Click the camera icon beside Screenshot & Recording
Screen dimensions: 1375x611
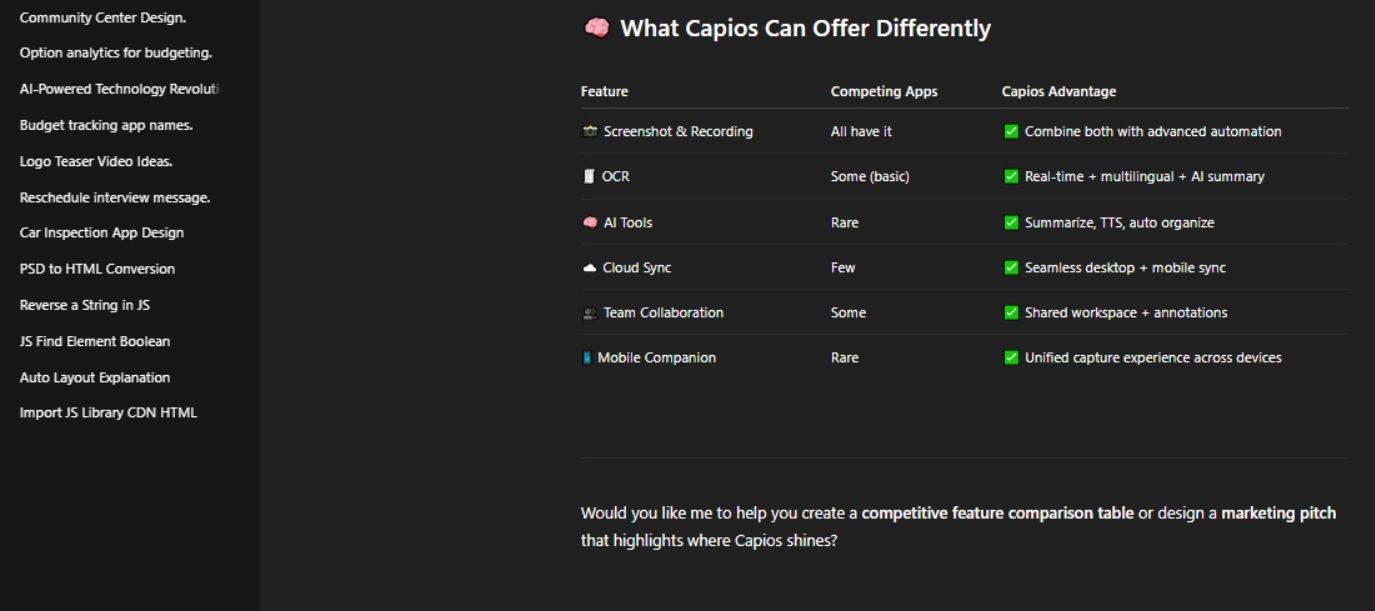[590, 131]
